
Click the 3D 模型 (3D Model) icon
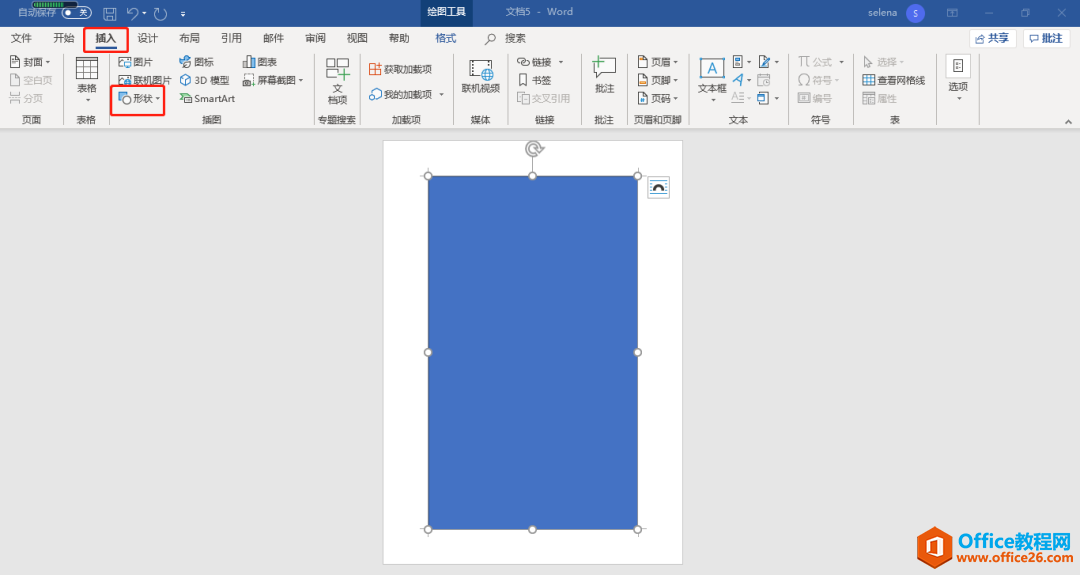pos(204,80)
